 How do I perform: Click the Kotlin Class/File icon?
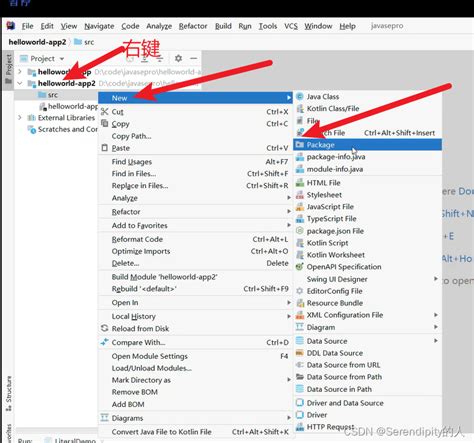(300, 109)
